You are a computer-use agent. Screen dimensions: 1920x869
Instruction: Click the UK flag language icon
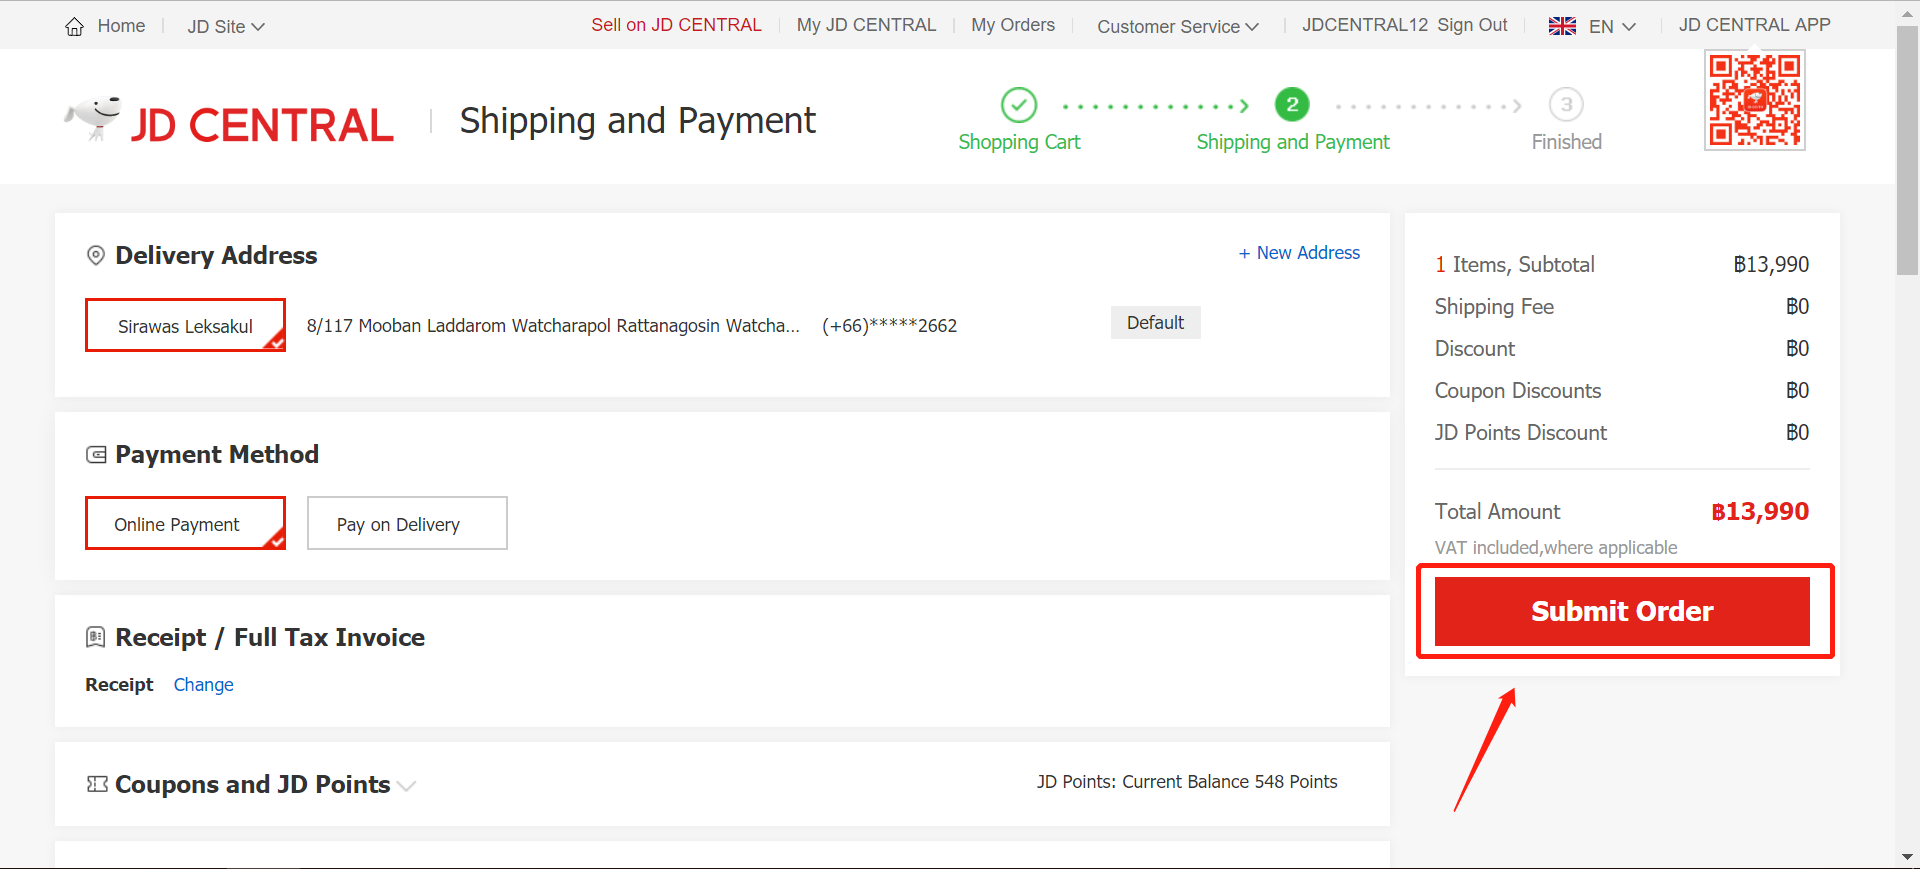(x=1562, y=26)
